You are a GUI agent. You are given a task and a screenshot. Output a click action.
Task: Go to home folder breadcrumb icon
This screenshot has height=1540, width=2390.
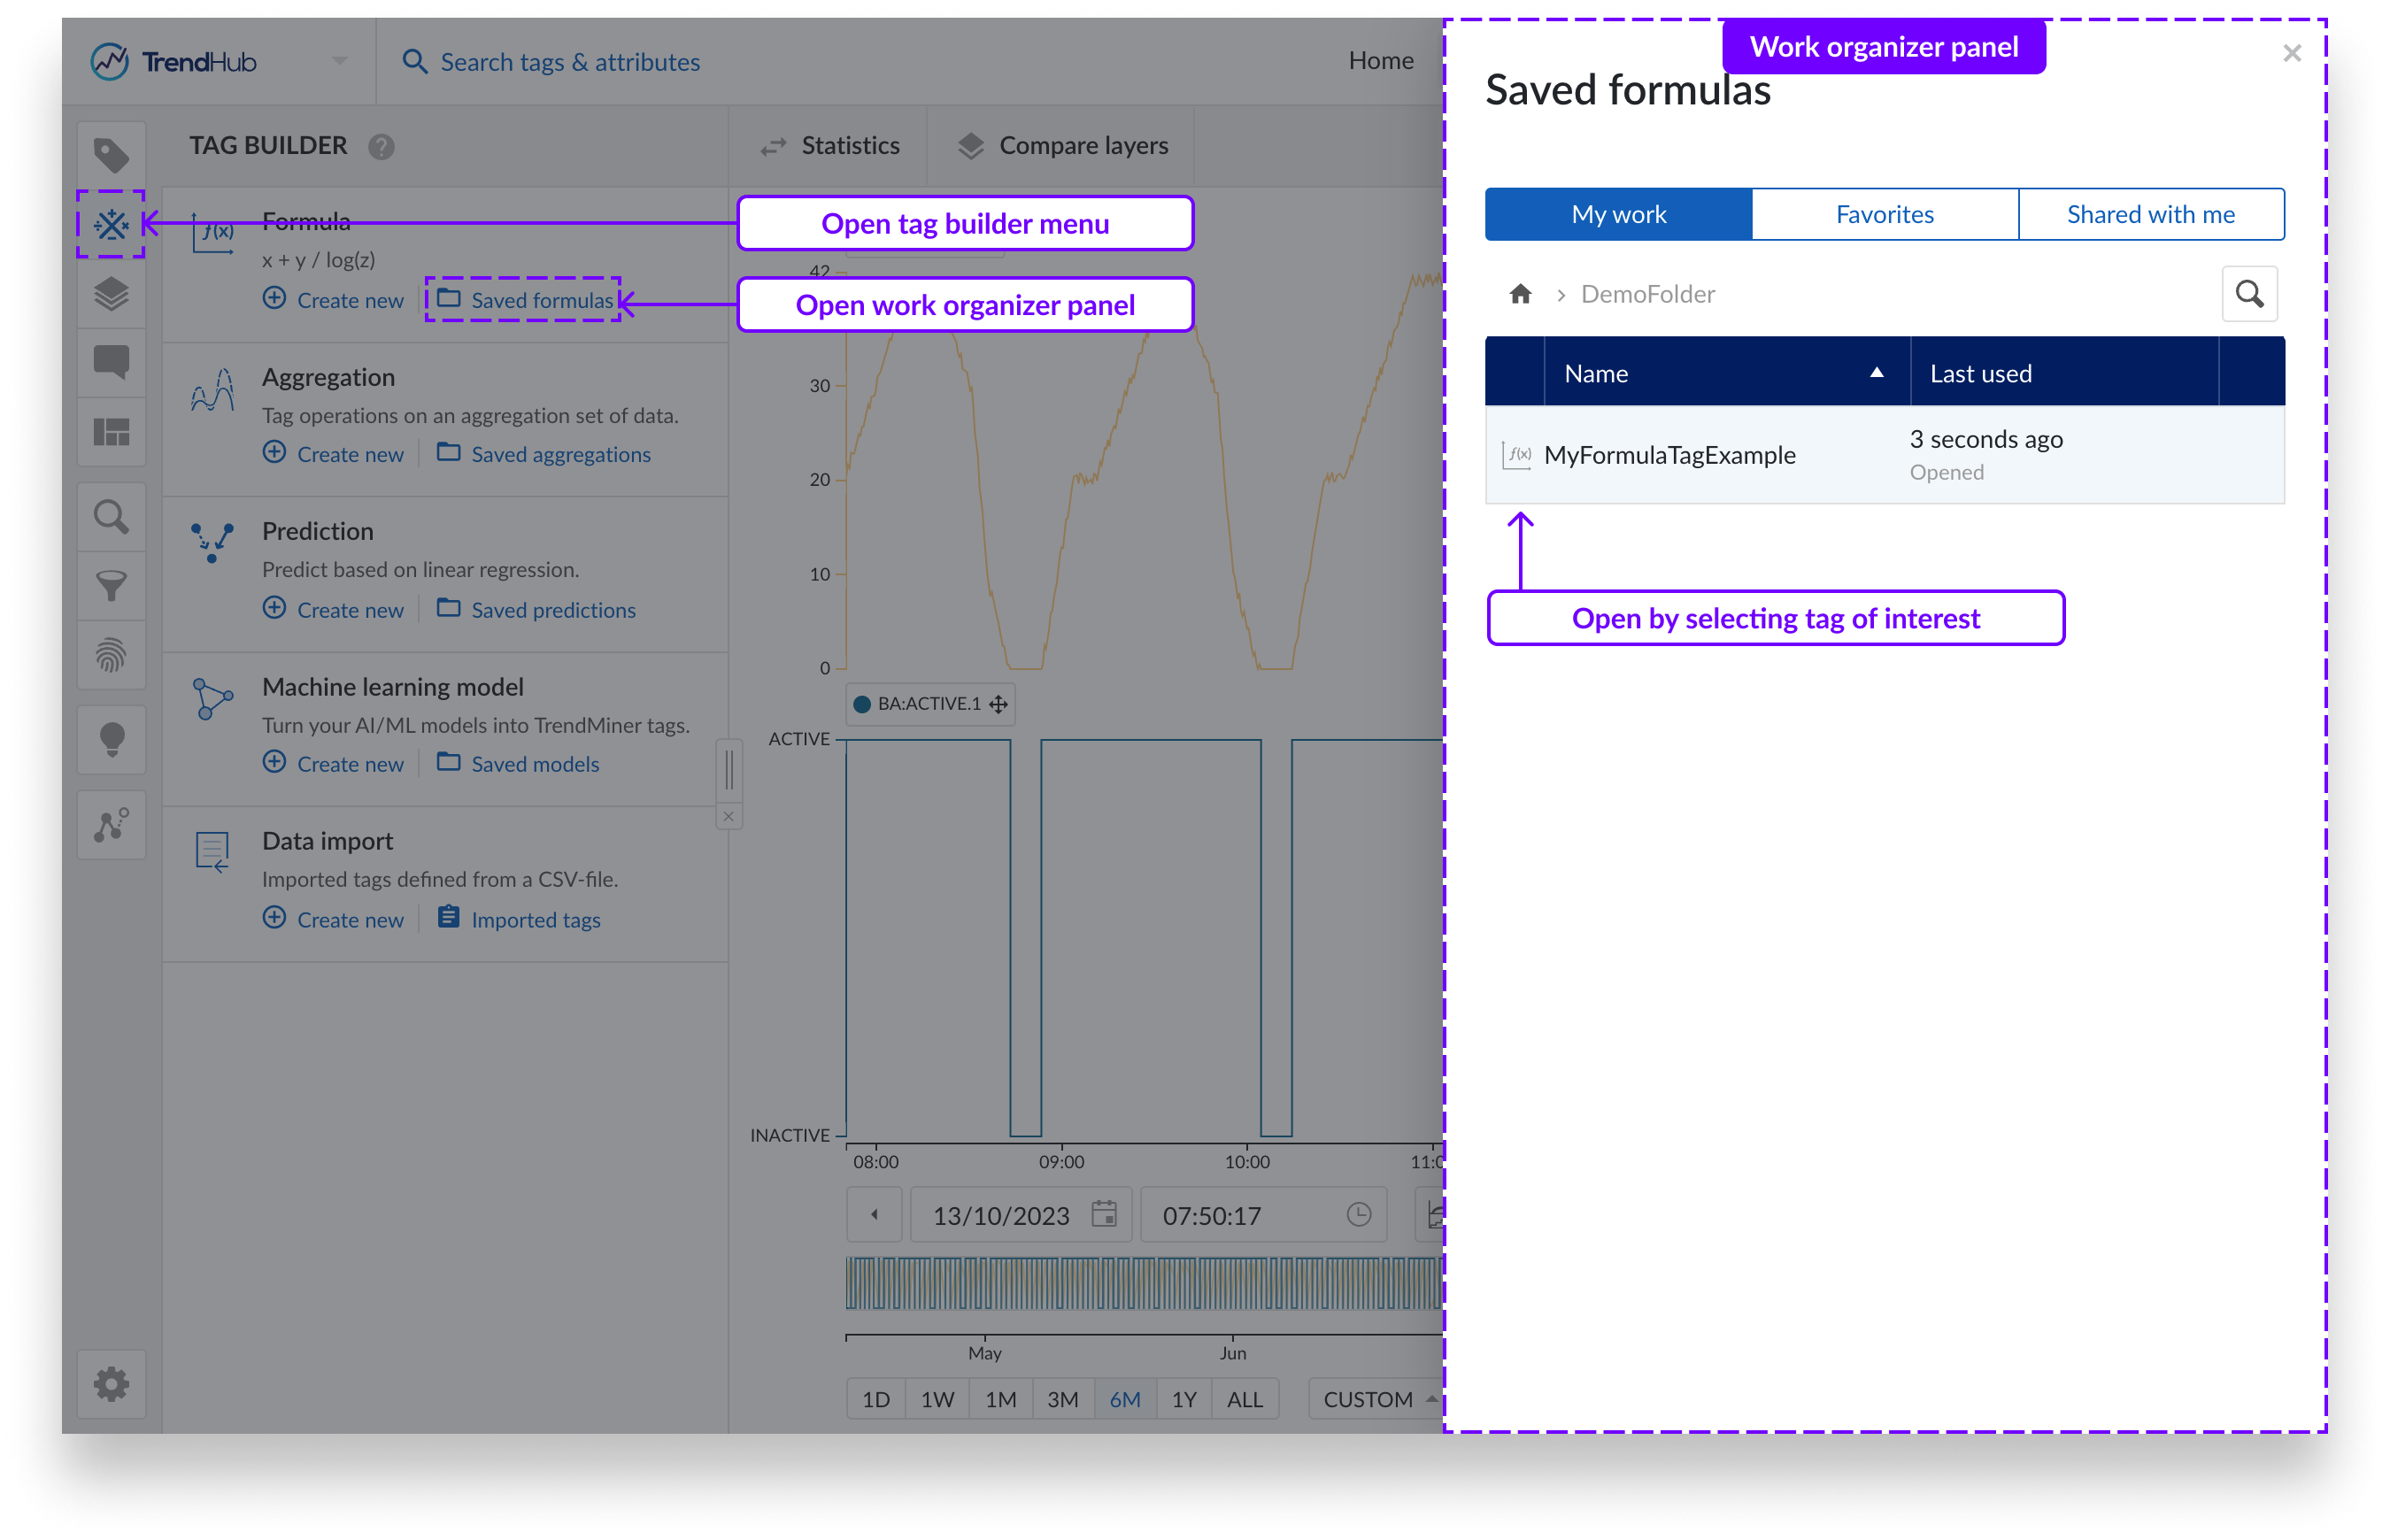pyautogui.click(x=1520, y=294)
